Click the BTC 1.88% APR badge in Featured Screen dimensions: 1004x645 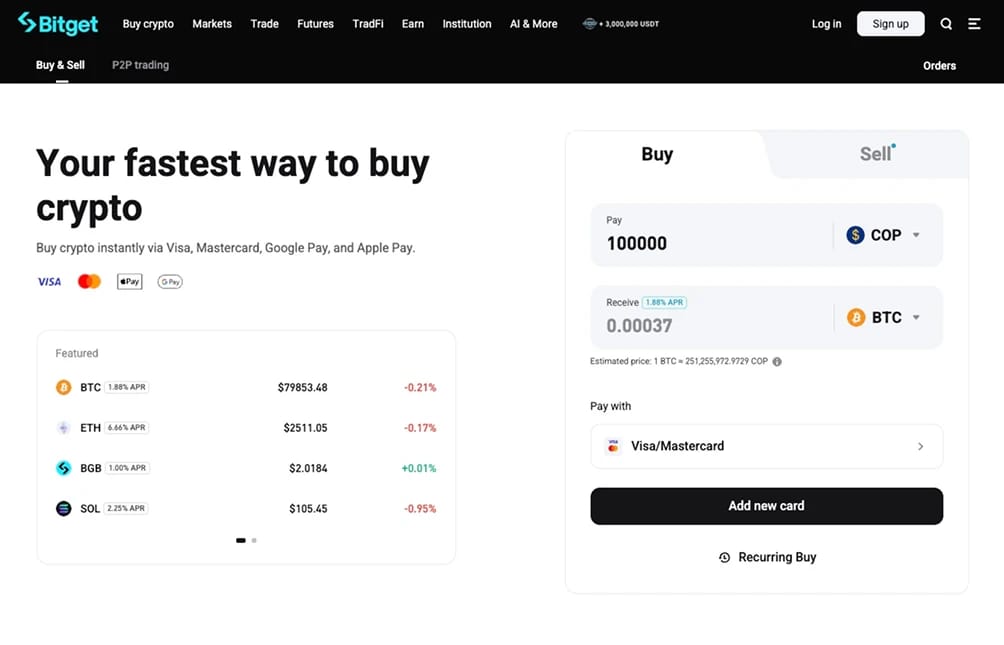[127, 388]
